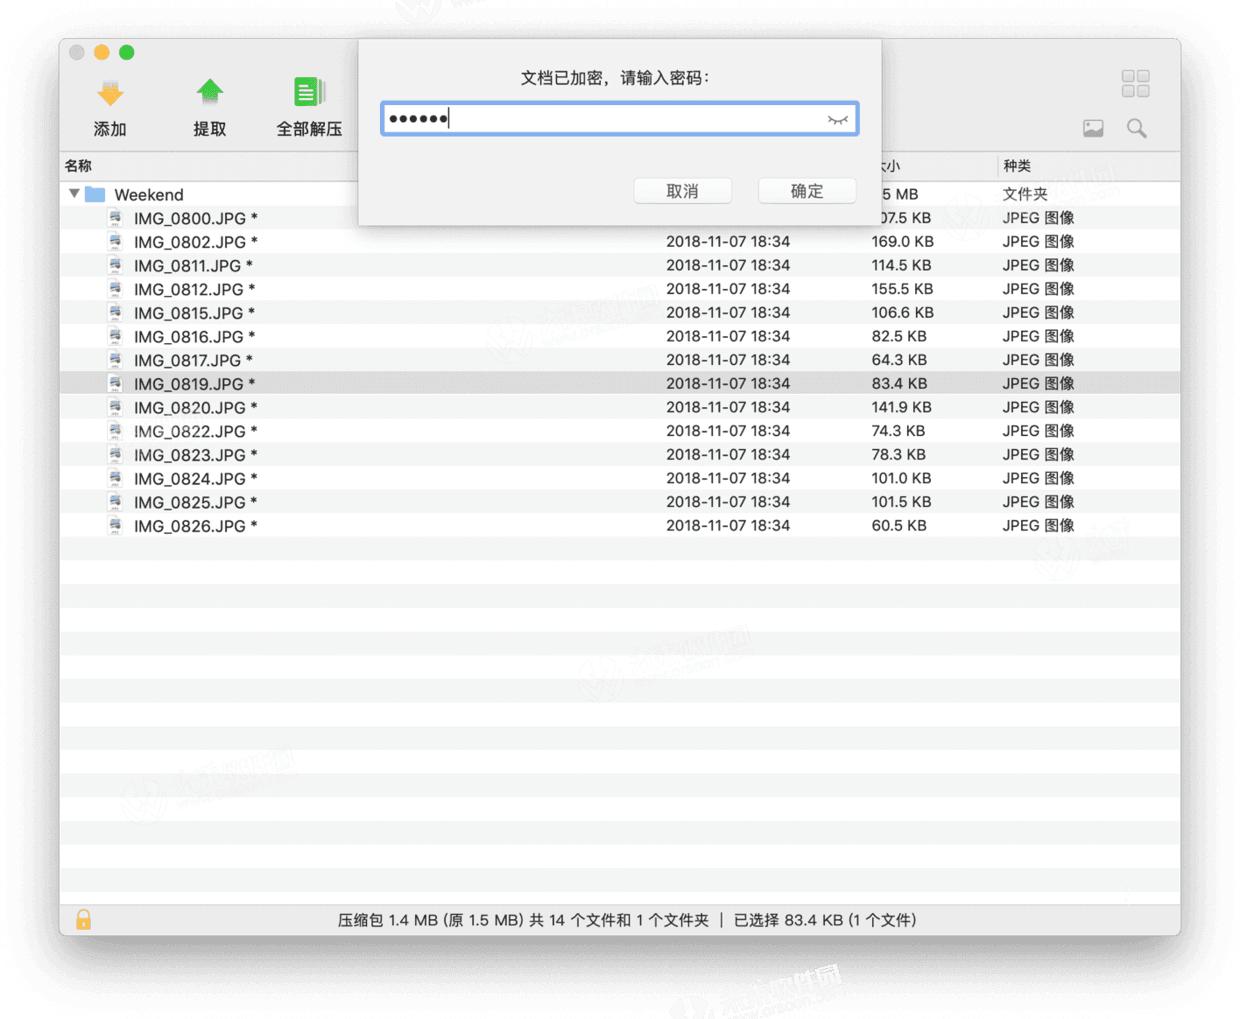
Task: Open the image preview icon
Action: pyautogui.click(x=1093, y=128)
